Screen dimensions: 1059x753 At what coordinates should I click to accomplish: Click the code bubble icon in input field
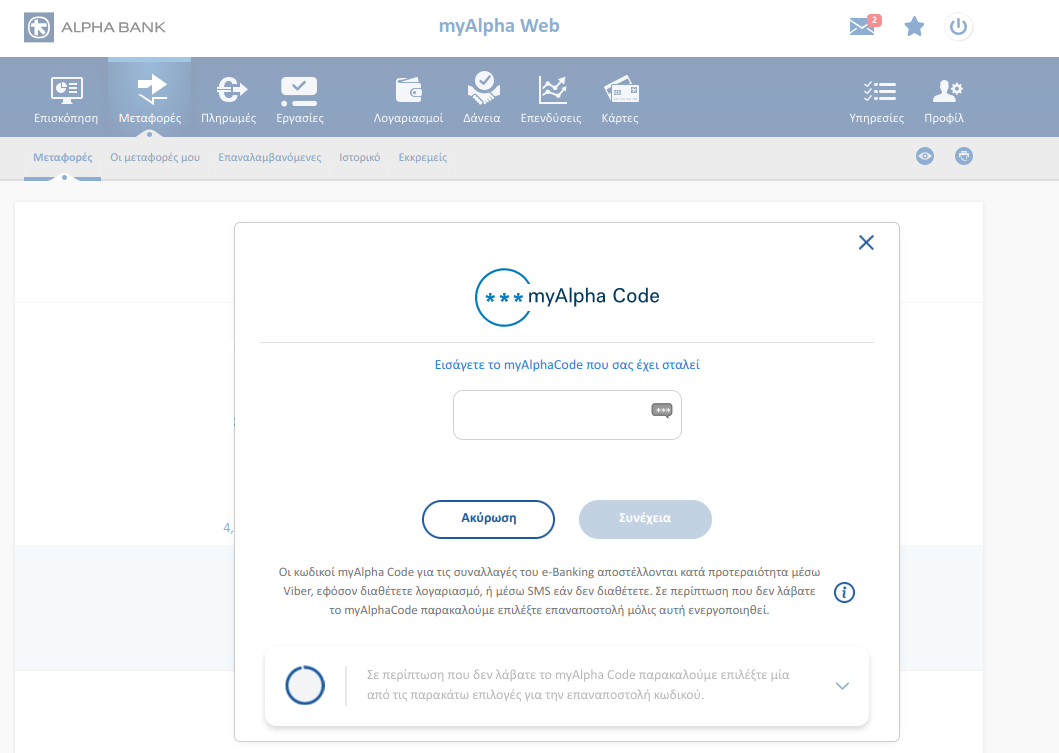click(x=662, y=410)
